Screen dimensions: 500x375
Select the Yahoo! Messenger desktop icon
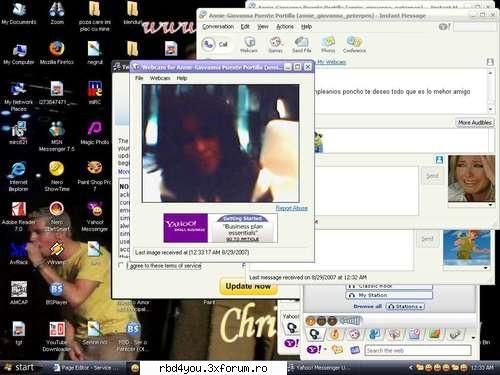[95, 217]
